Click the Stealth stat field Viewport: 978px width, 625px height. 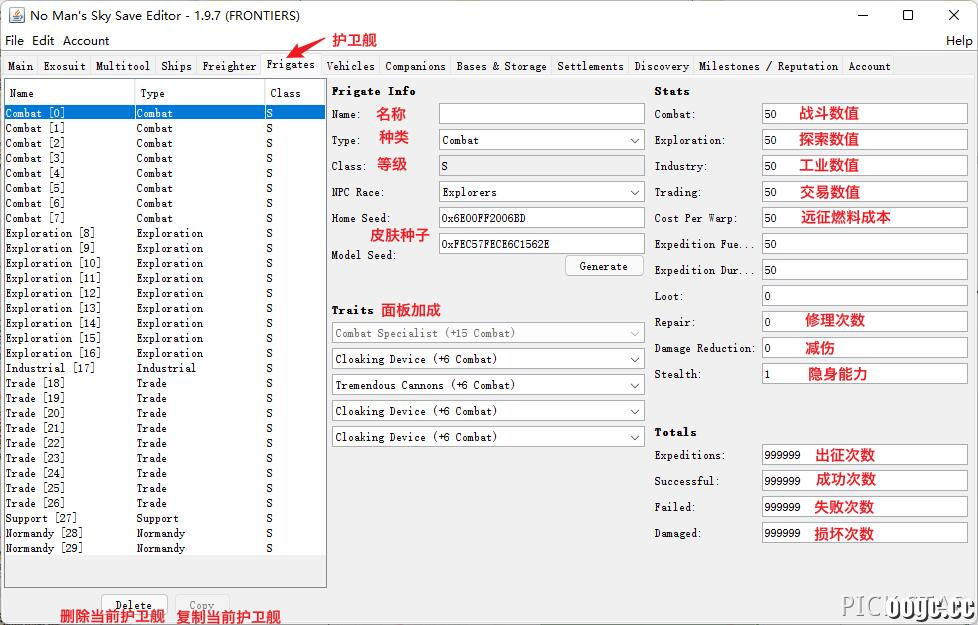pyautogui.click(x=864, y=374)
